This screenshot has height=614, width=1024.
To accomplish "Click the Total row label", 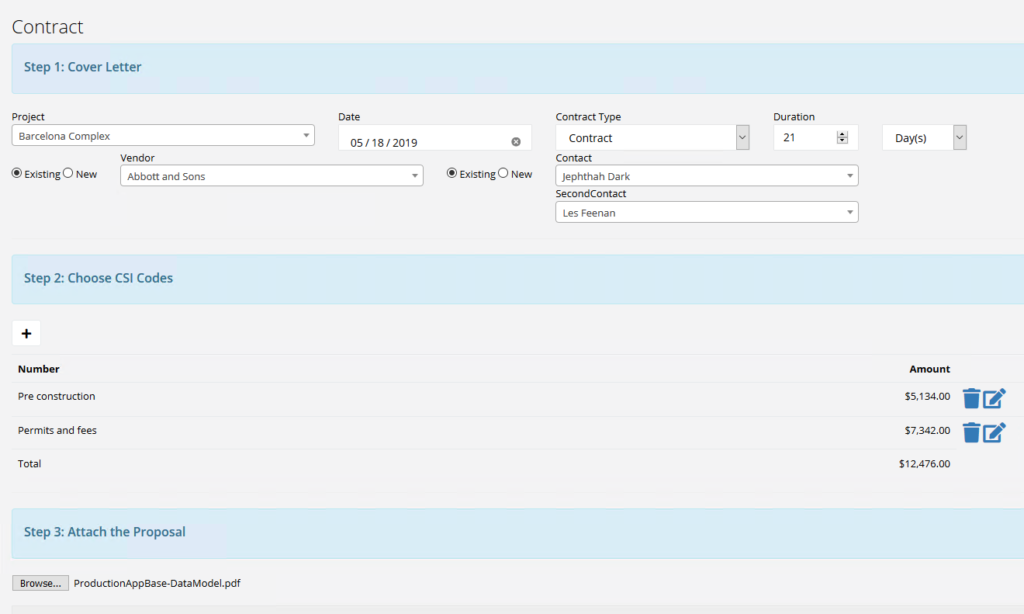I will click(29, 463).
